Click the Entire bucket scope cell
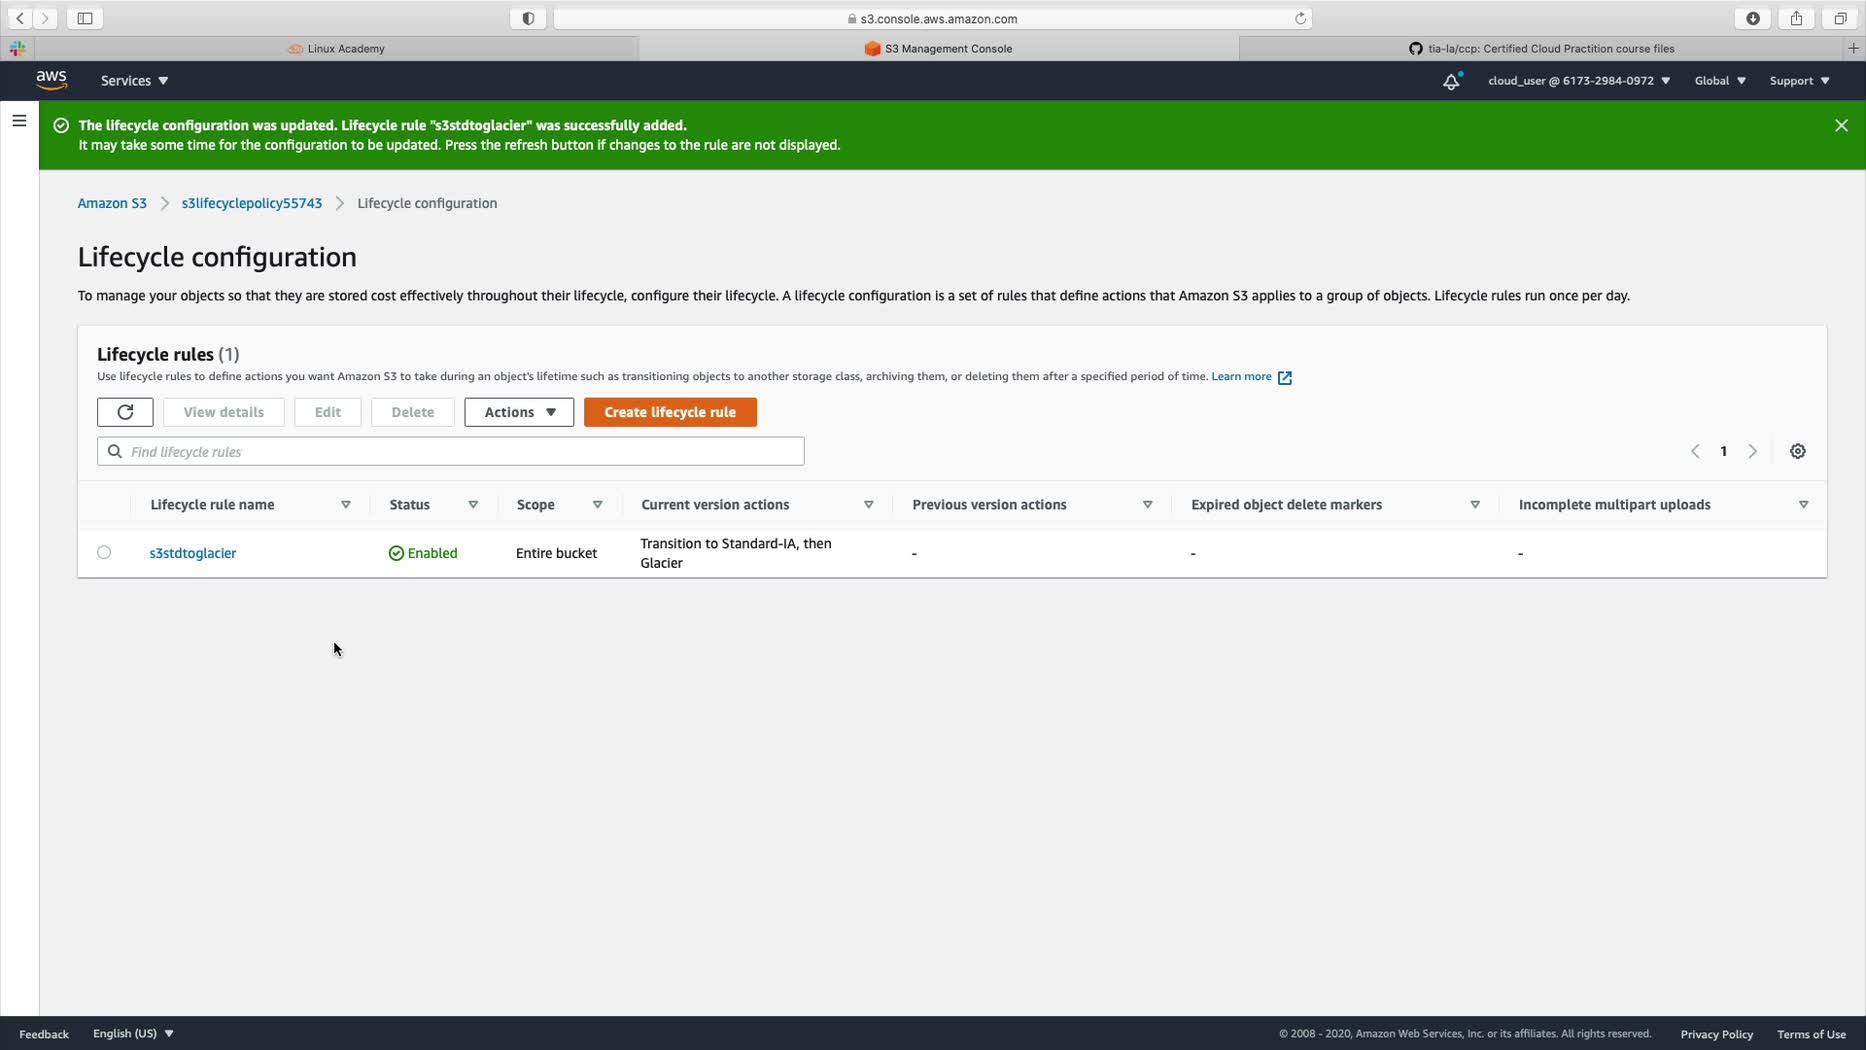Screen dimensions: 1866x1050 tap(556, 553)
